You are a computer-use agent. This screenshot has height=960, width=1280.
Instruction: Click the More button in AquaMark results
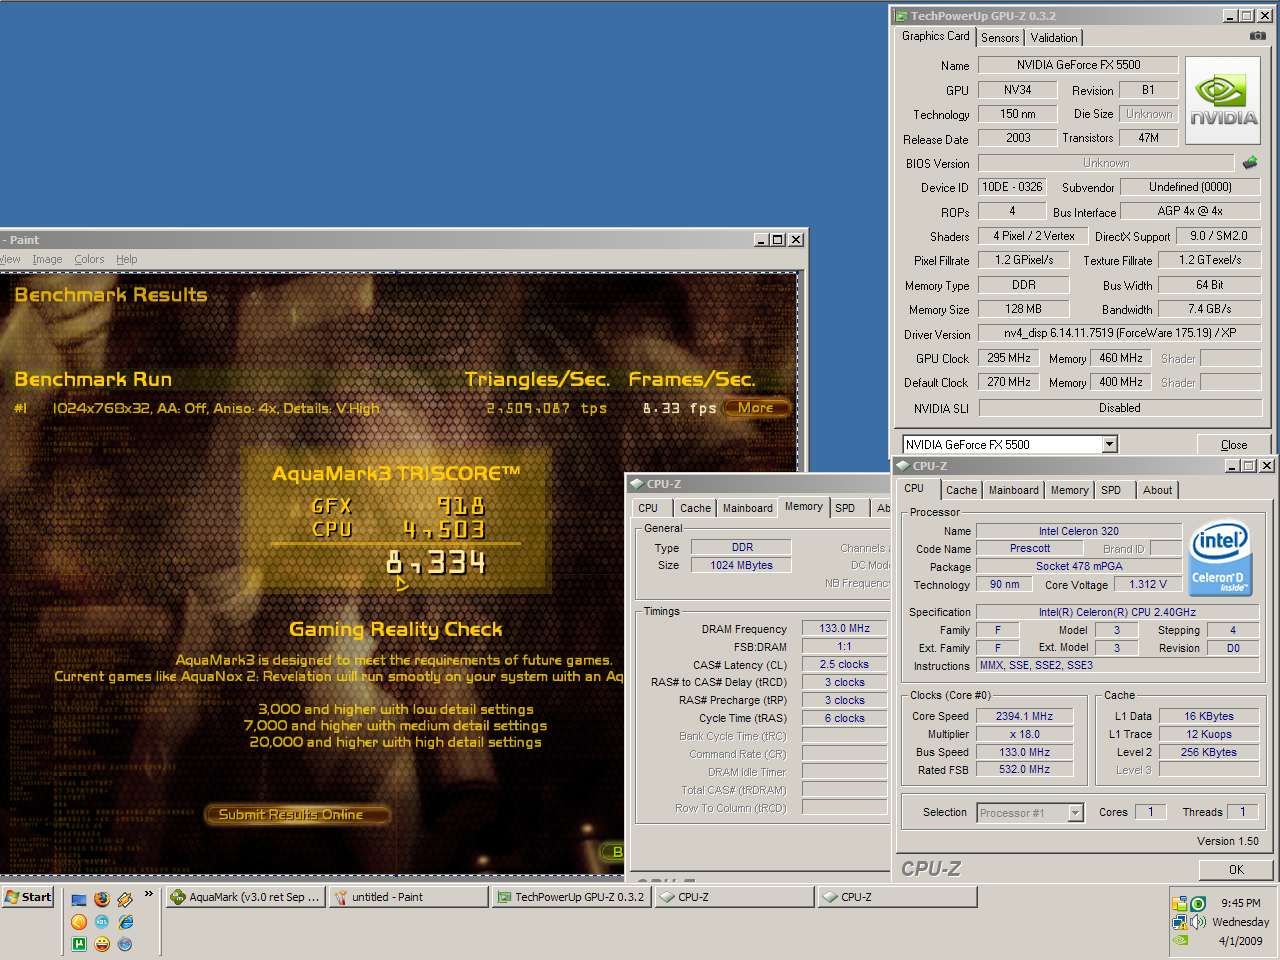(x=756, y=408)
